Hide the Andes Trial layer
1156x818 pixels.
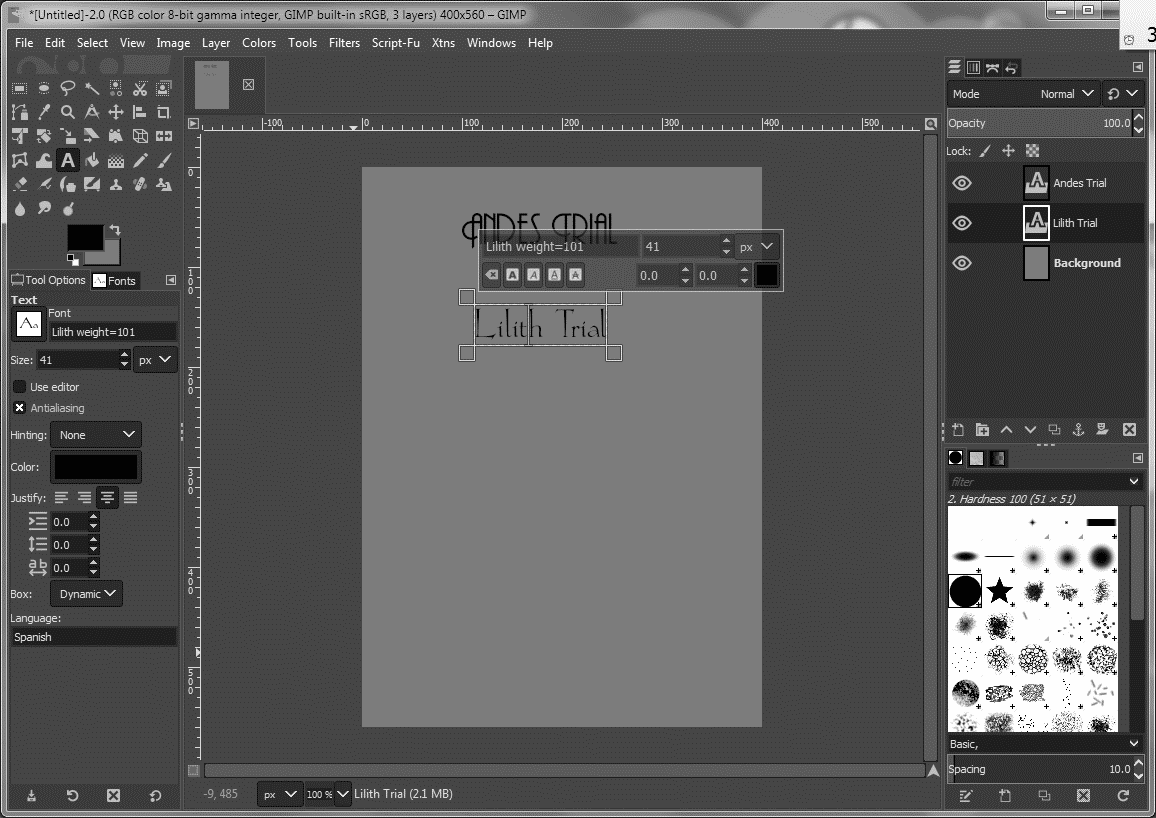pos(961,183)
